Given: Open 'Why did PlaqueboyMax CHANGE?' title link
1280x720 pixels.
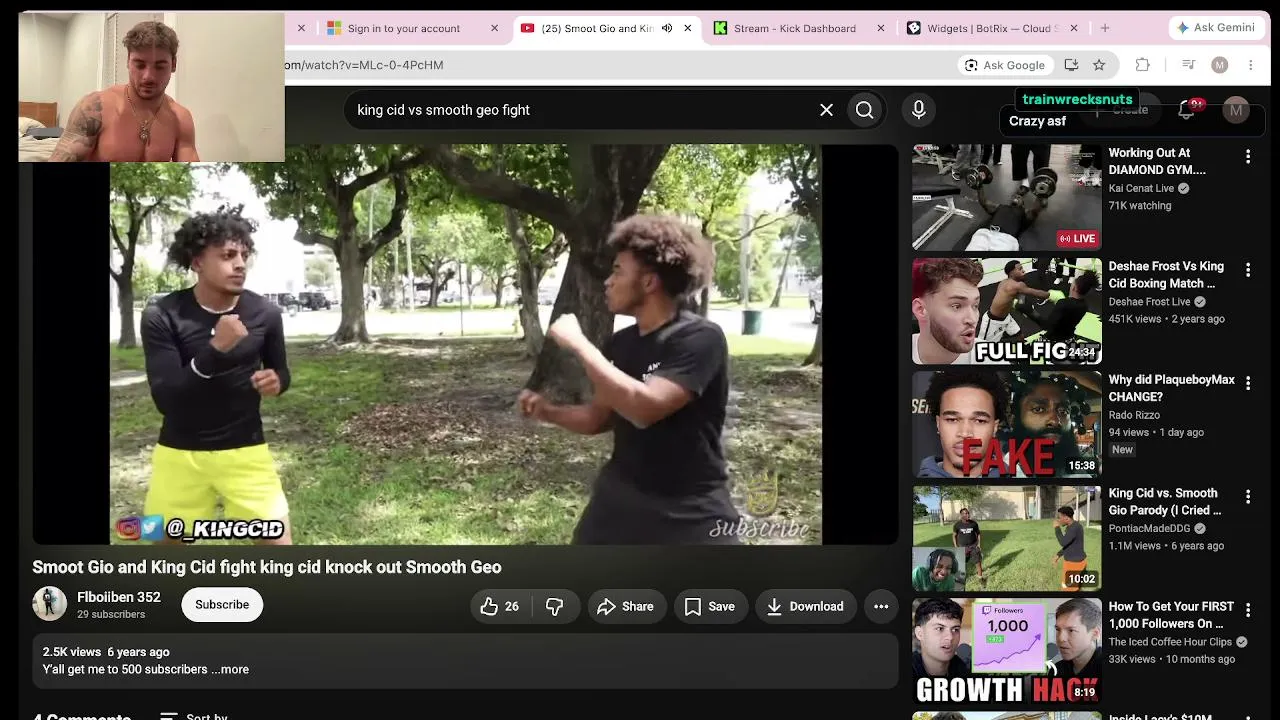Looking at the screenshot, I should [1171, 388].
